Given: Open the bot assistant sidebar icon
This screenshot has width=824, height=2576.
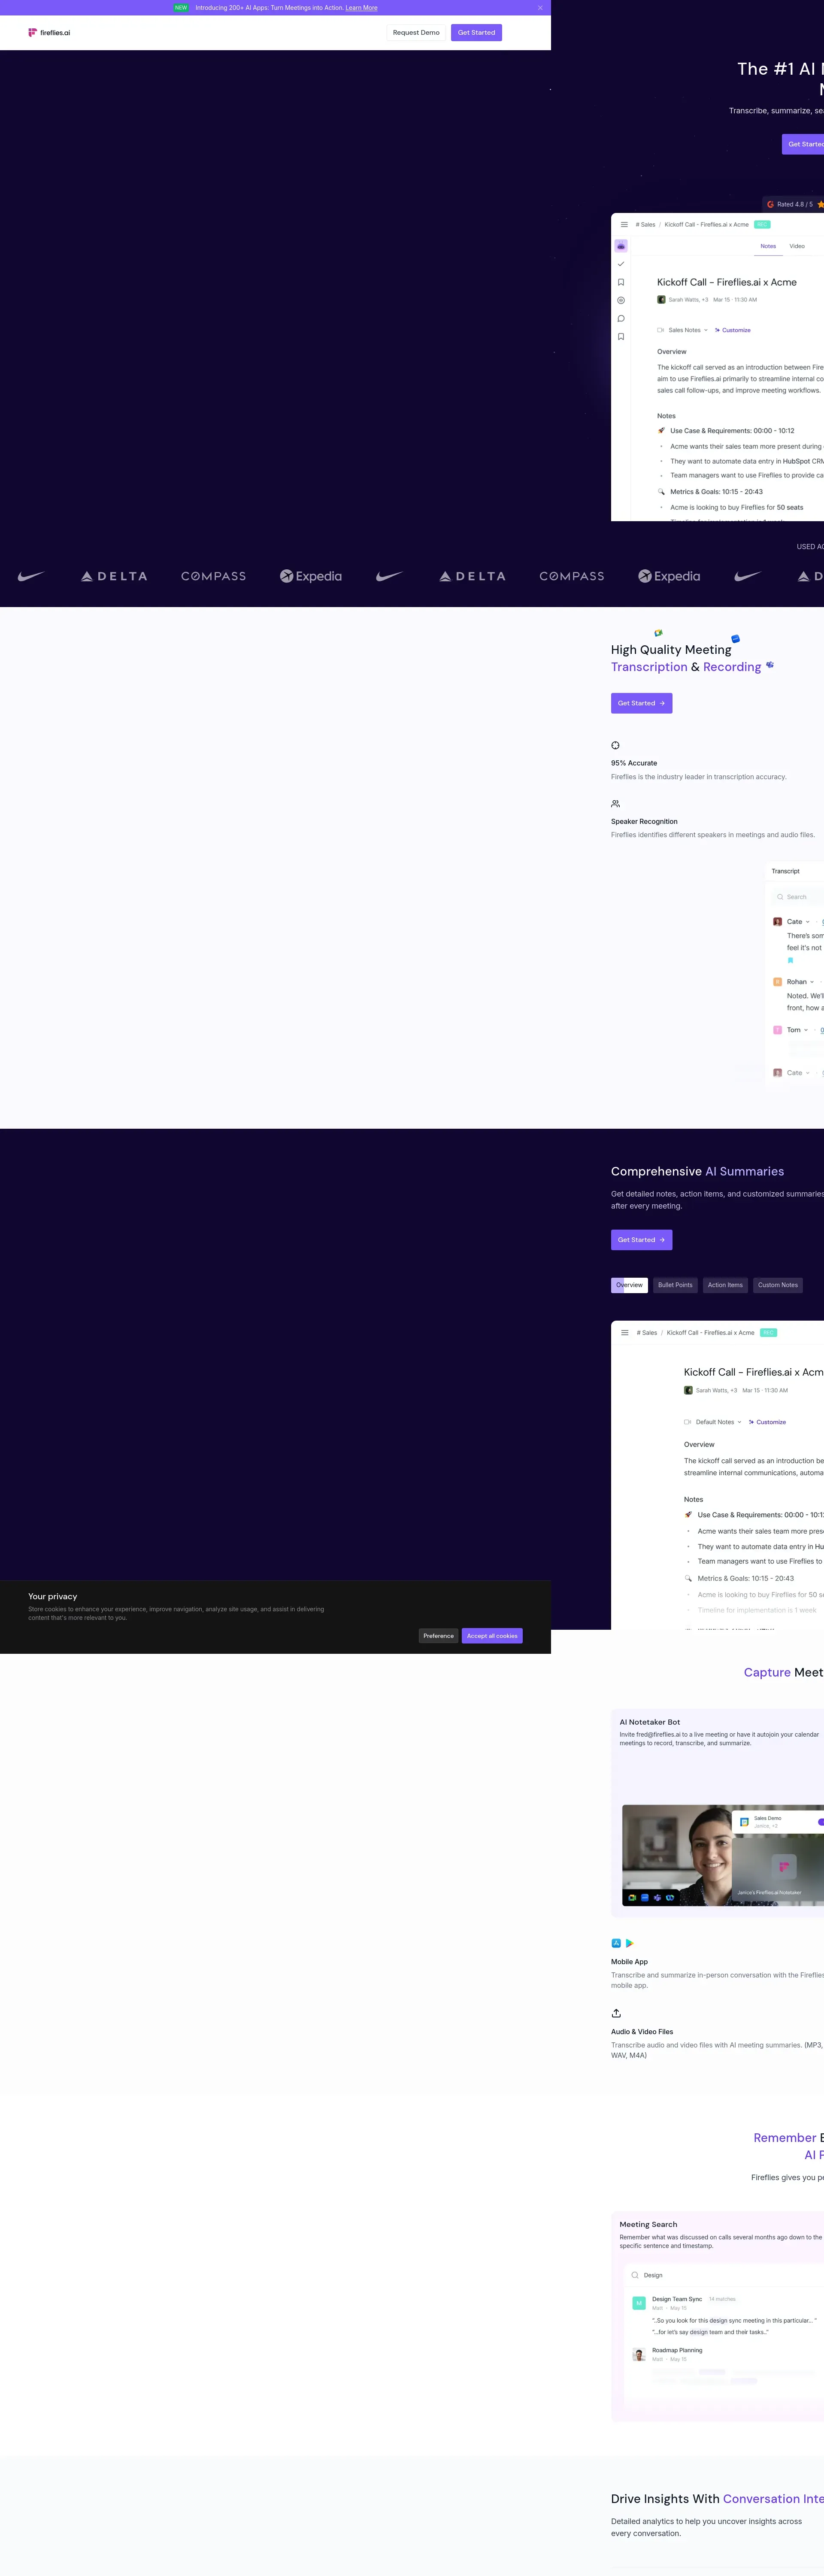Looking at the screenshot, I should coord(621,246).
